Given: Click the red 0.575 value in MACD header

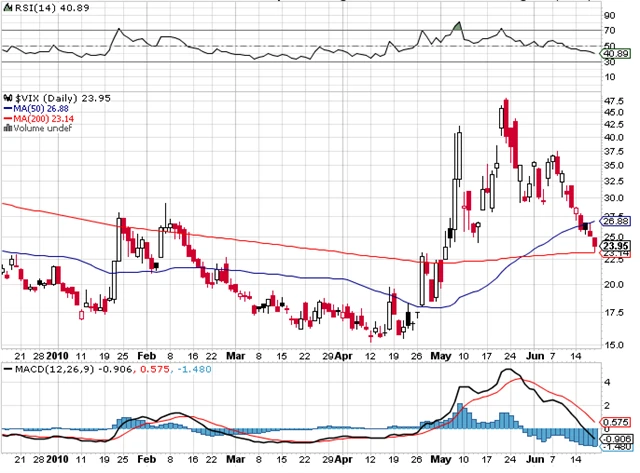Looking at the screenshot, I should [155, 369].
